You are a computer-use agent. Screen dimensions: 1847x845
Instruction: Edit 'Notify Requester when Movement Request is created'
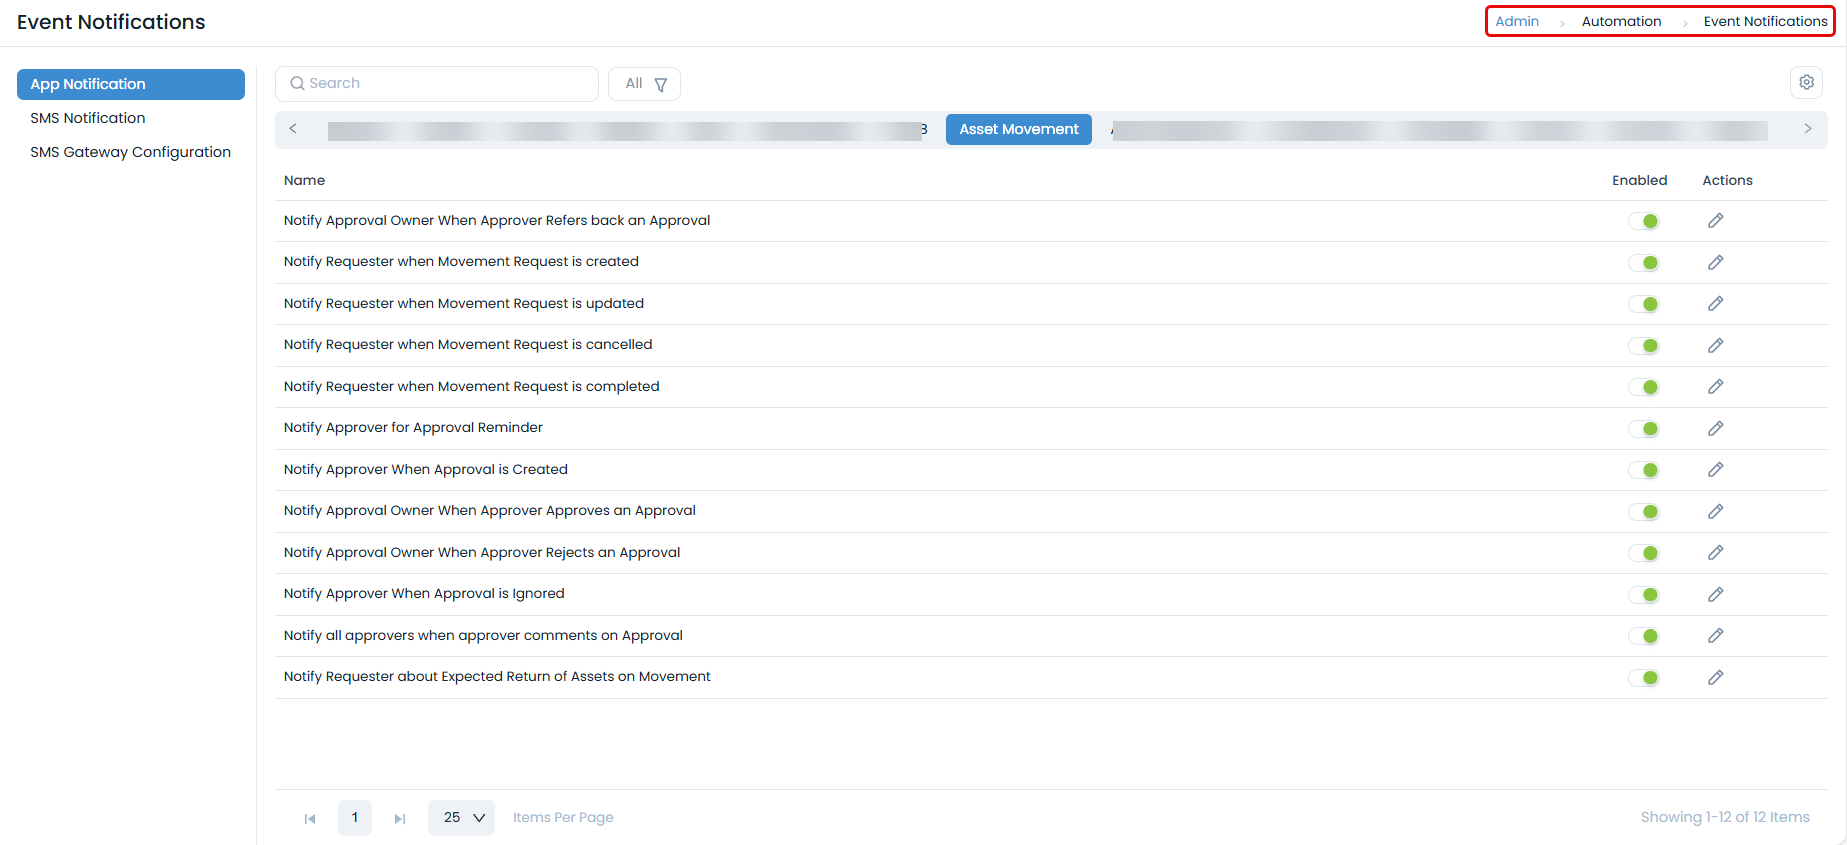tap(1715, 262)
